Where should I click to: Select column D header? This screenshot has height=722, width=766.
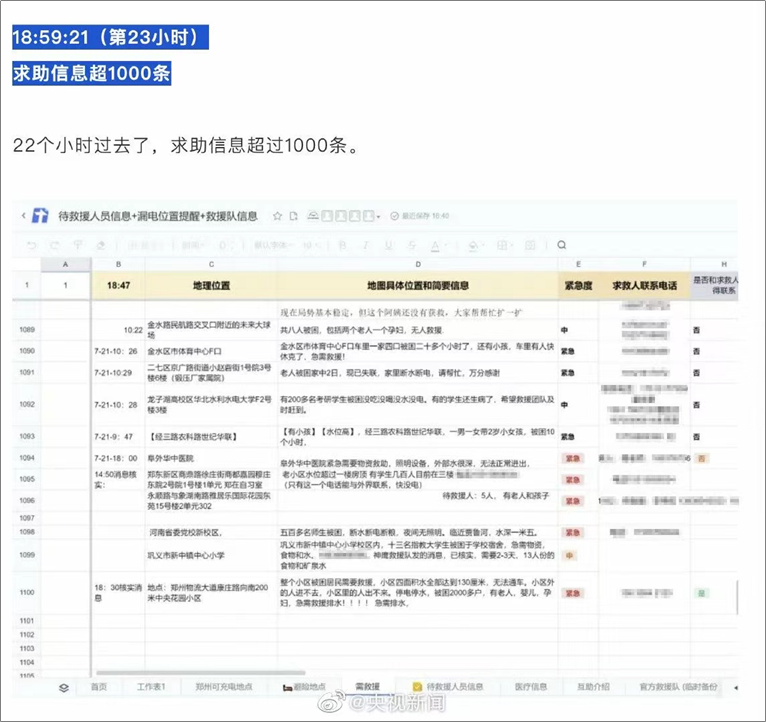[418, 264]
